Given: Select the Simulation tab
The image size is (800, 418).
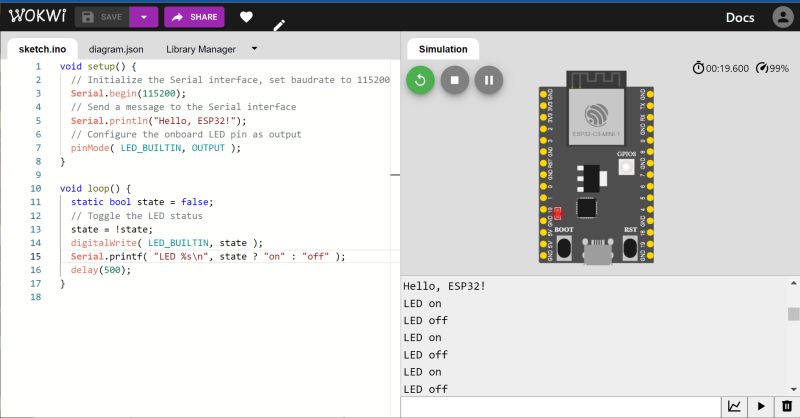Looking at the screenshot, I should point(443,49).
